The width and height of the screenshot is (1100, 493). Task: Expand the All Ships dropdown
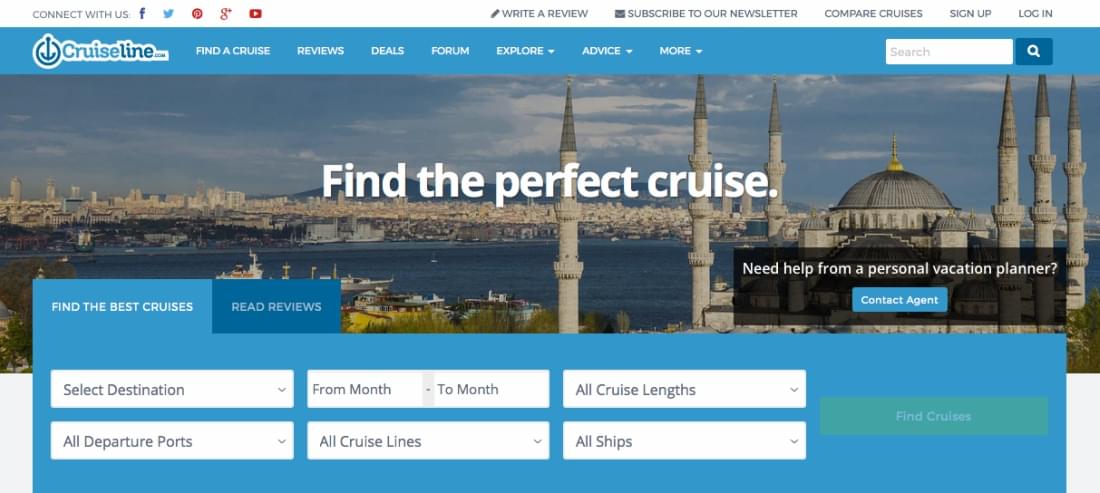tap(684, 440)
